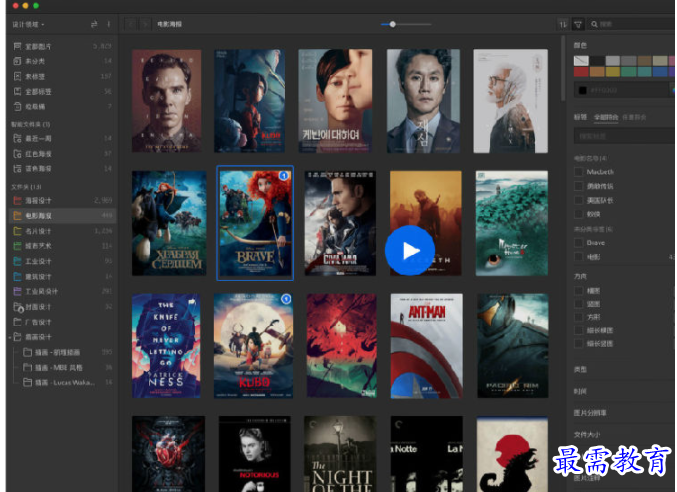Open subfolder 插画 - 肌理插画

[67, 352]
